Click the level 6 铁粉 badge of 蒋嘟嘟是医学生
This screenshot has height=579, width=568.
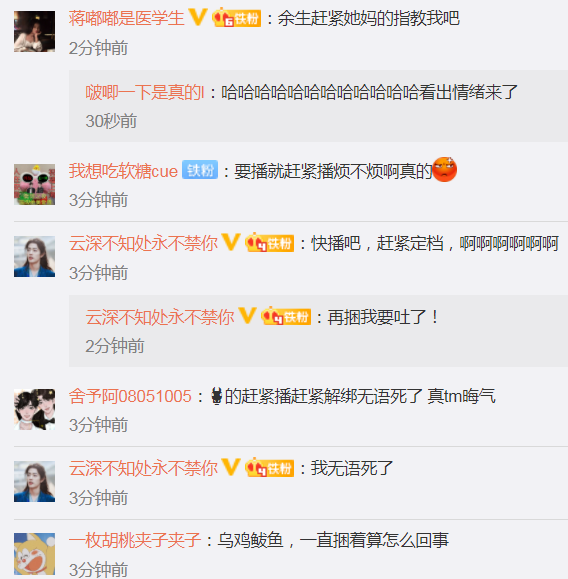point(236,17)
